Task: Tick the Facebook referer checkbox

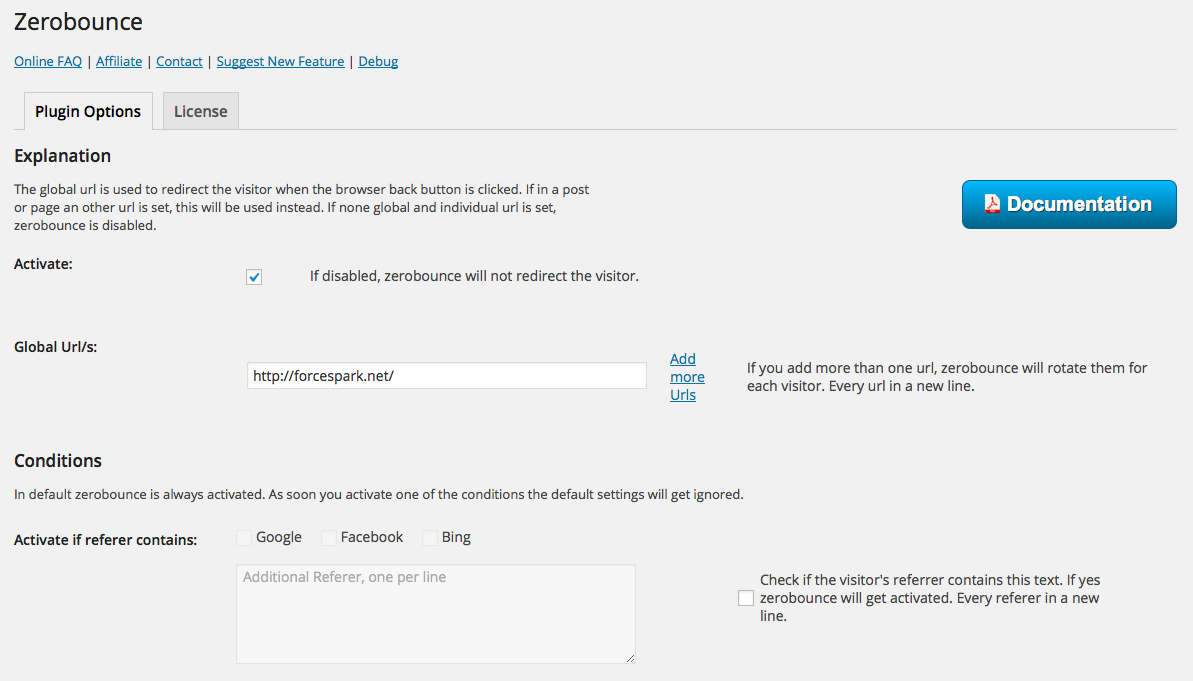Action: pyautogui.click(x=329, y=538)
